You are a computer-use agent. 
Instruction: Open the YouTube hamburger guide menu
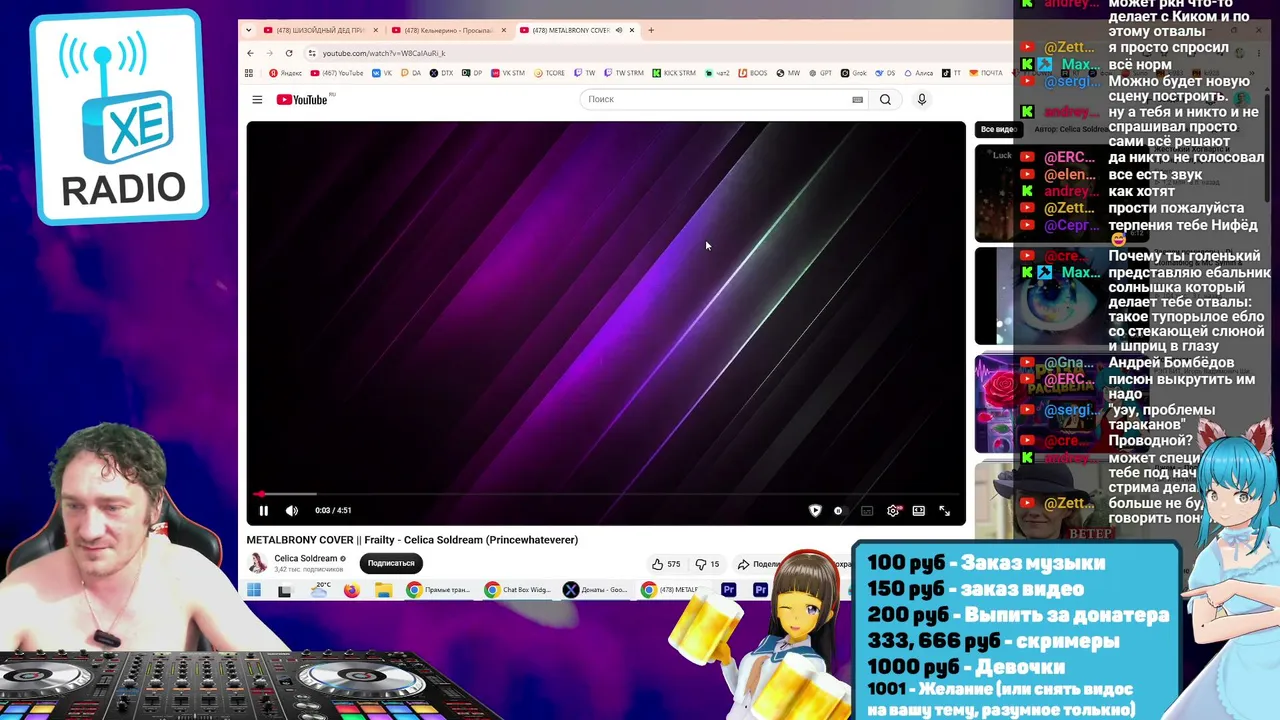tap(257, 99)
